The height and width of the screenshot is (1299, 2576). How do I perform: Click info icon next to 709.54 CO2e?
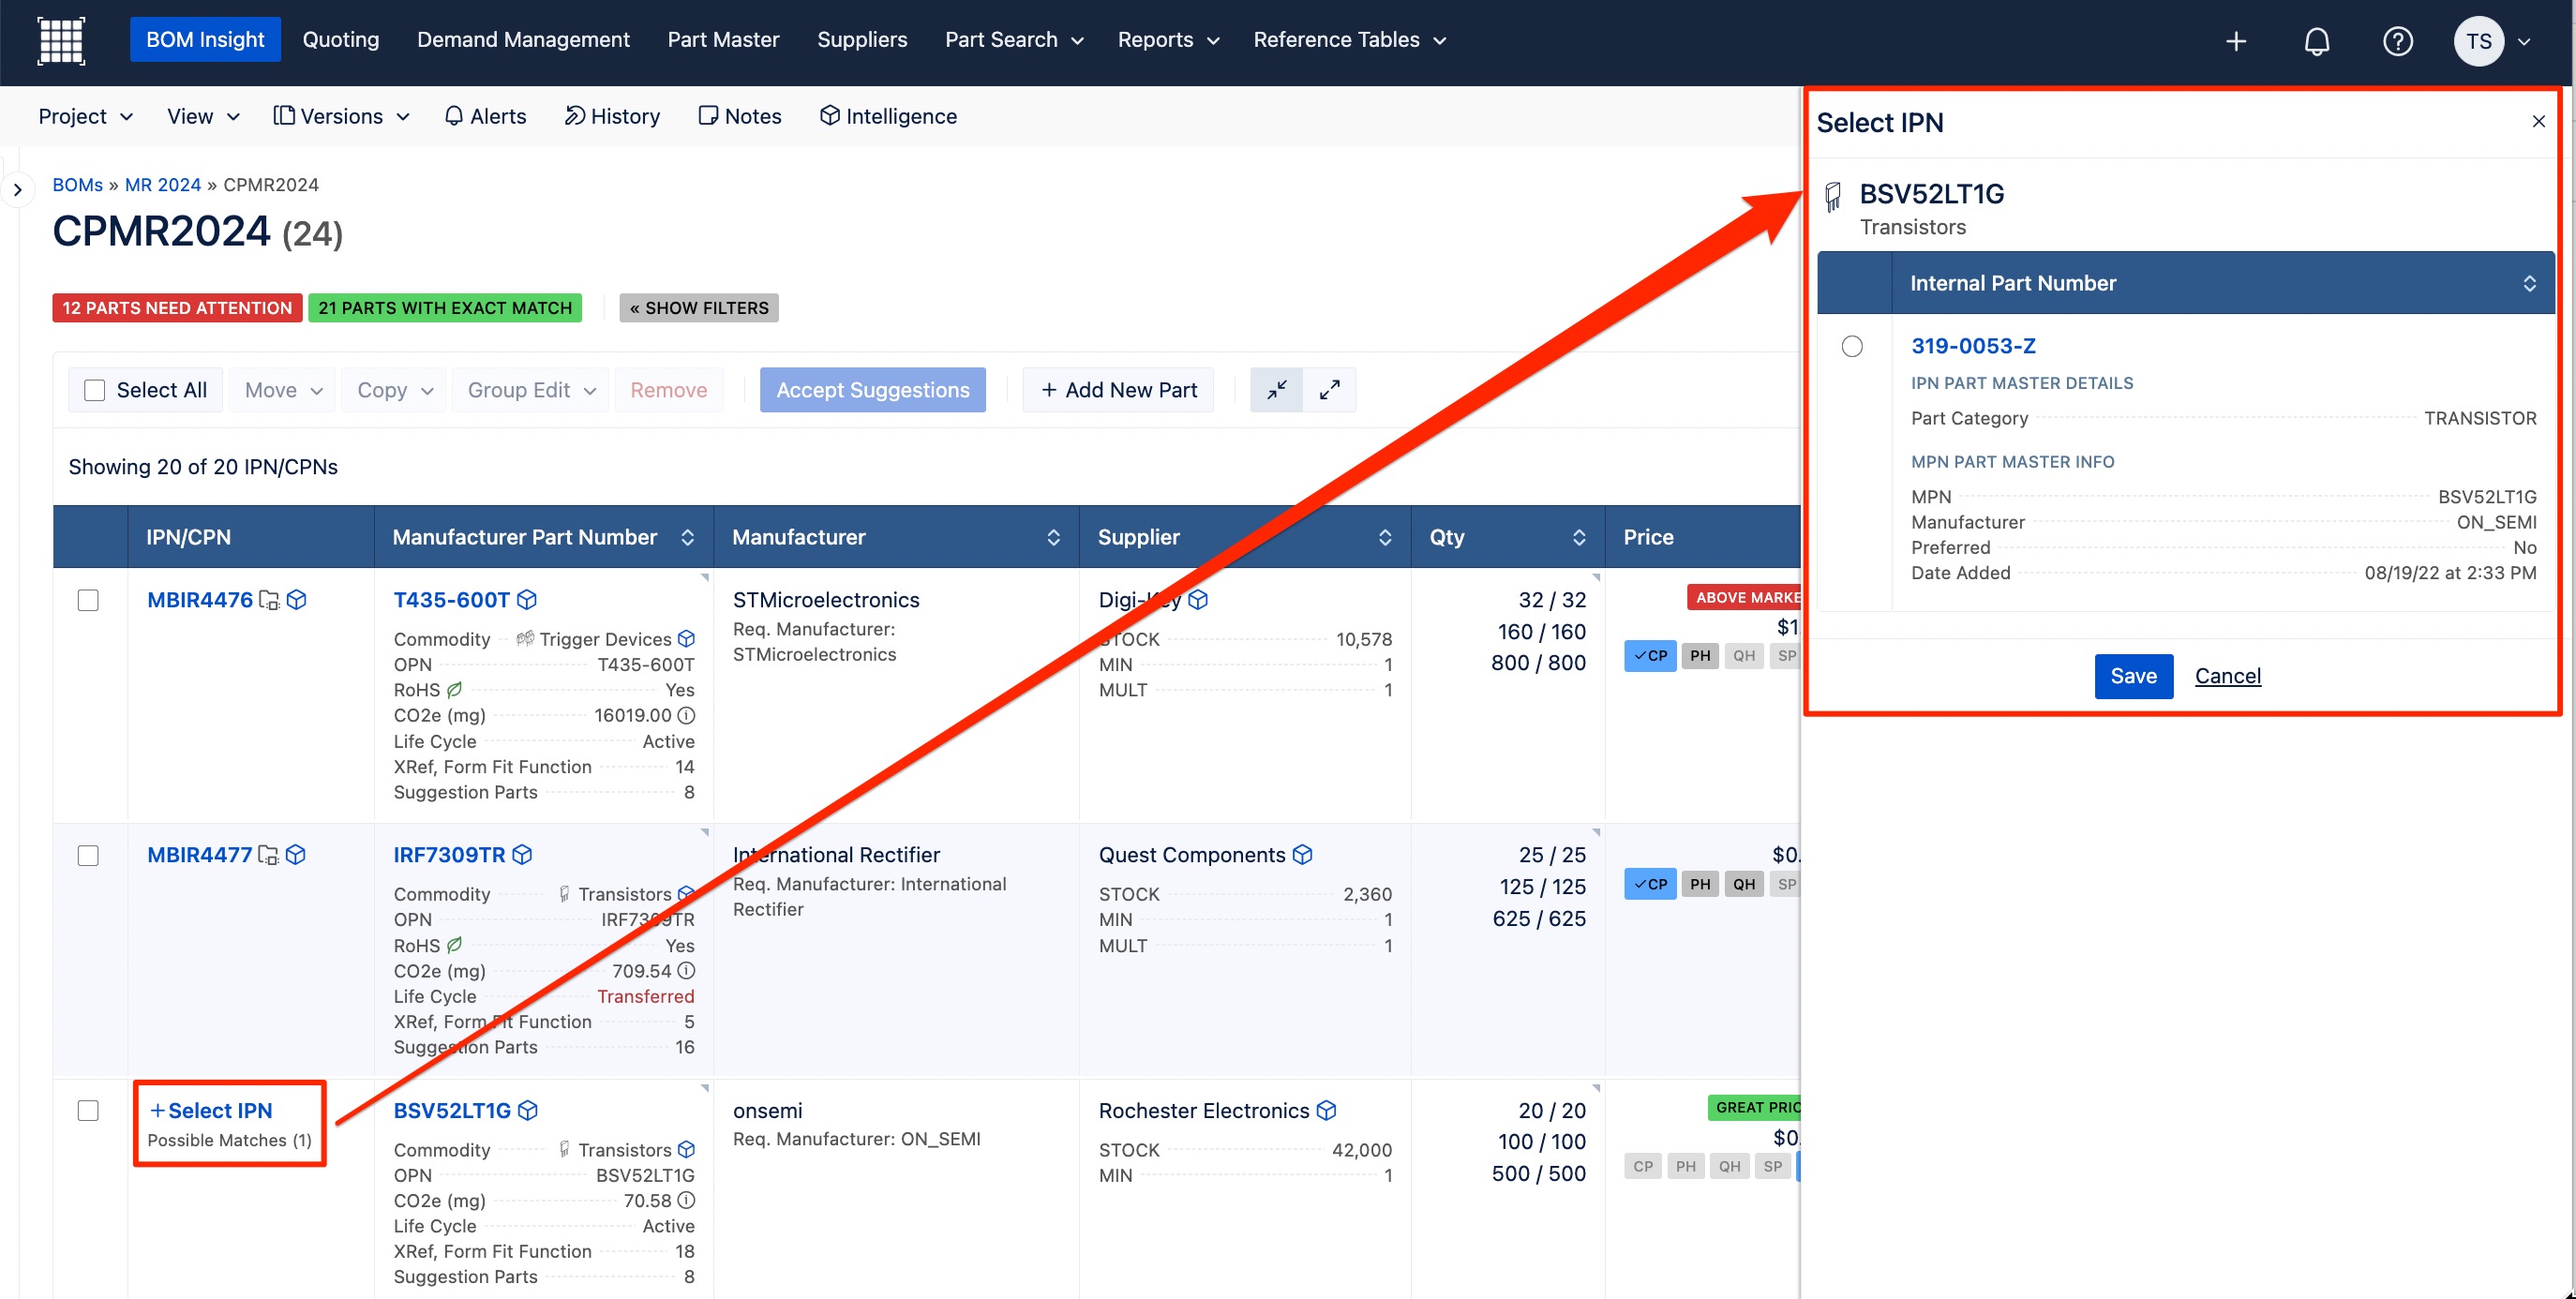click(x=686, y=970)
